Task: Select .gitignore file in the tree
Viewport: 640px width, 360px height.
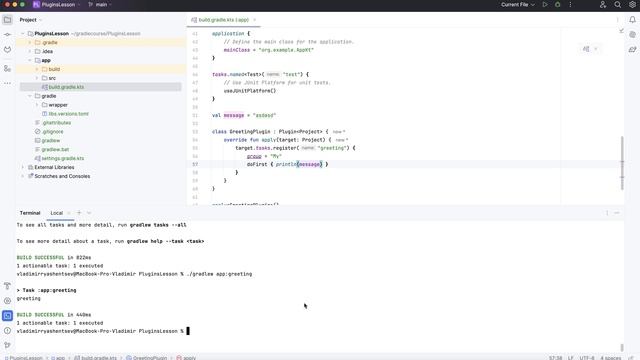Action: click(53, 132)
